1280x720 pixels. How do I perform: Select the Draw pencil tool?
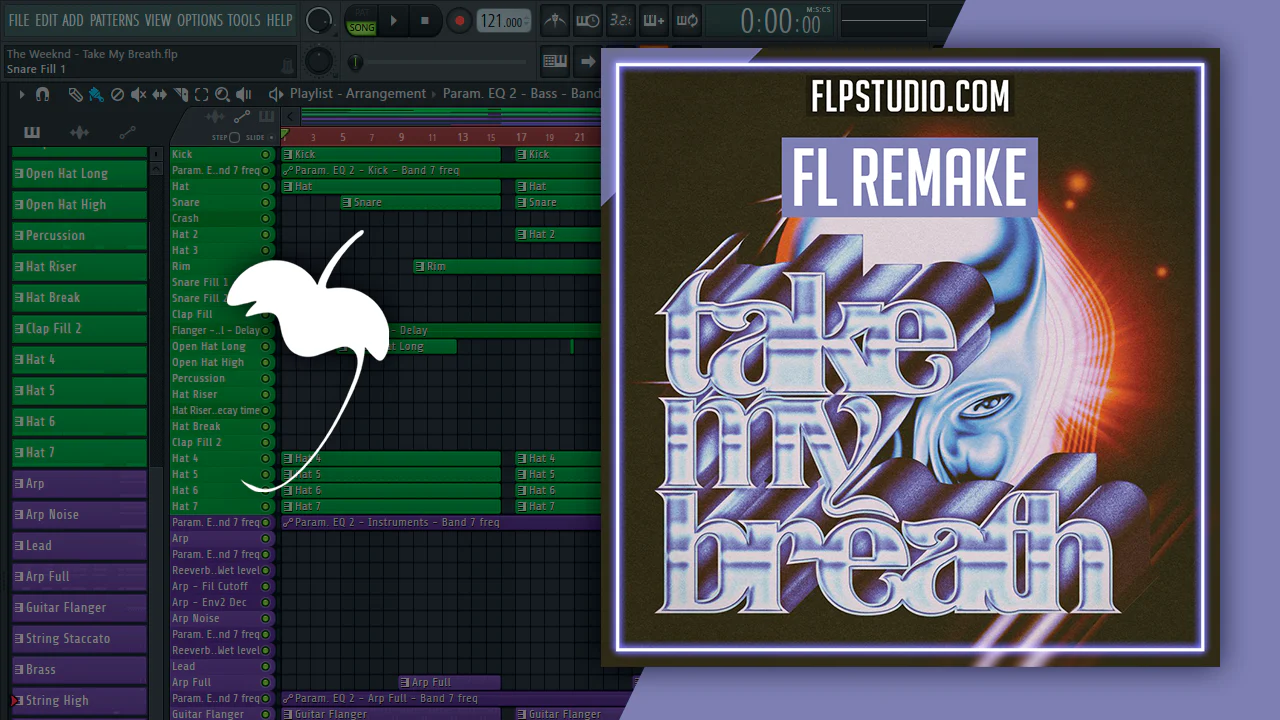click(75, 94)
